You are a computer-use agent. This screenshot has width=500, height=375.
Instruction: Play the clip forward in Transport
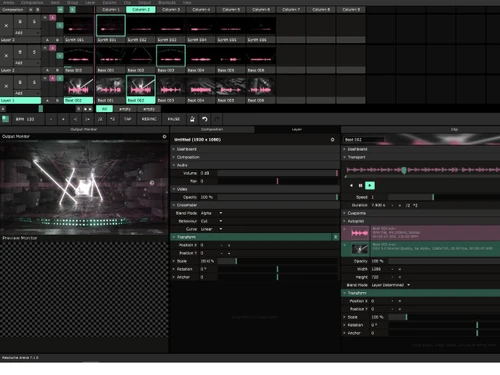pos(370,185)
